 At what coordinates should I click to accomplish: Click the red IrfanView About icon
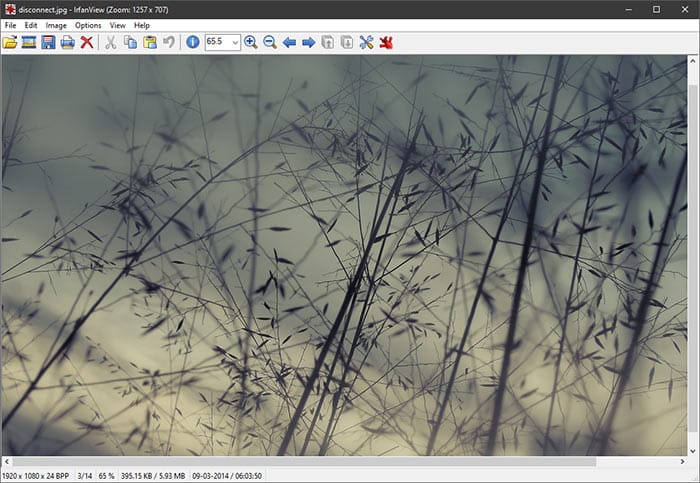pos(386,42)
